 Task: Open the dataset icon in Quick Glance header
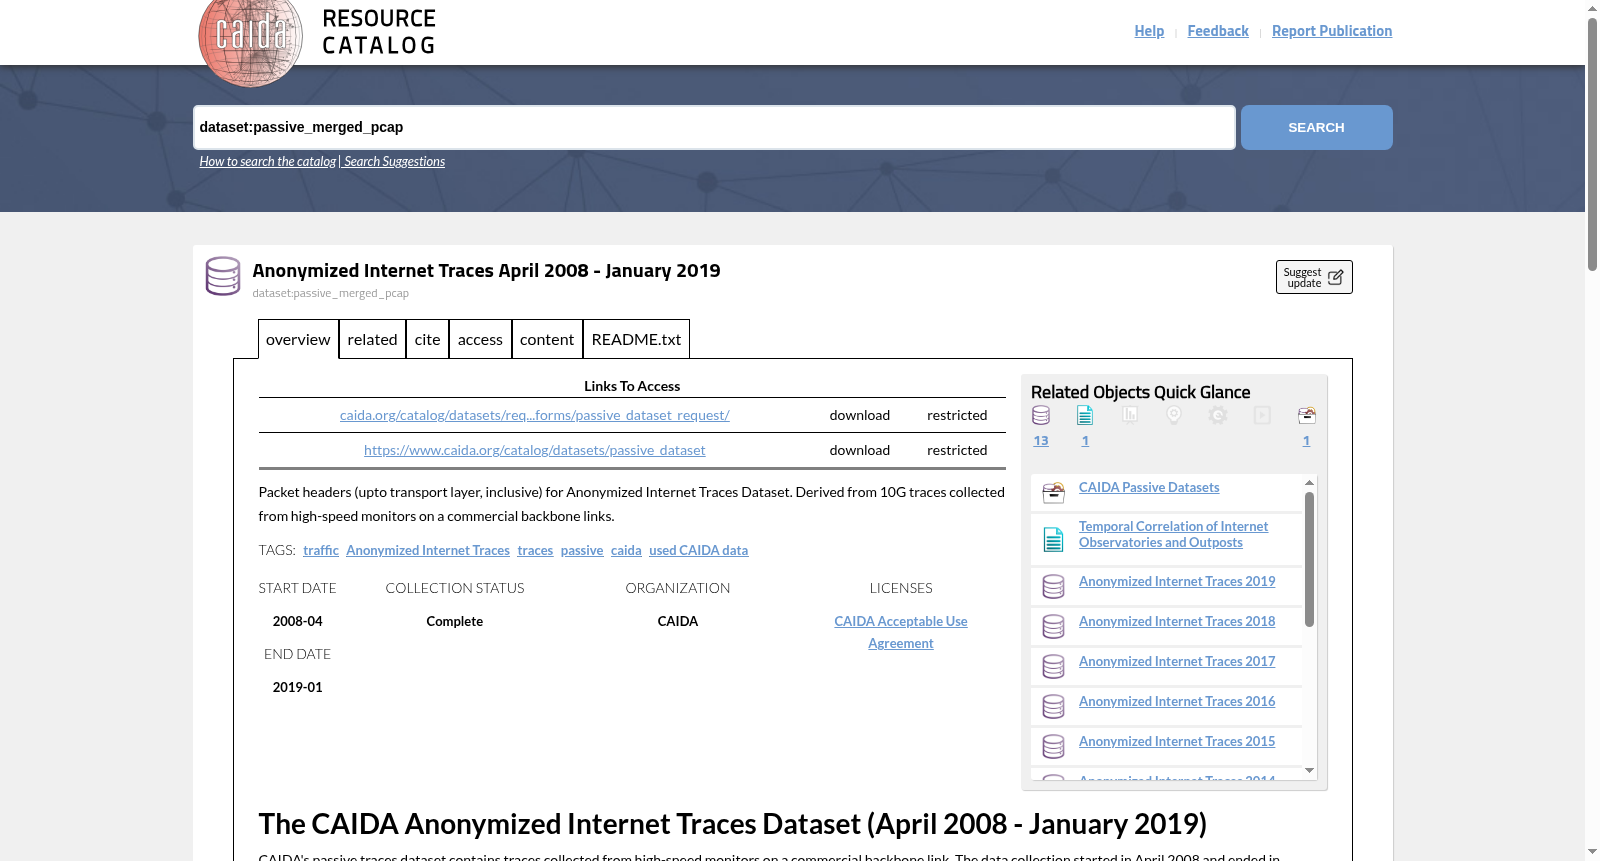pyautogui.click(x=1041, y=415)
